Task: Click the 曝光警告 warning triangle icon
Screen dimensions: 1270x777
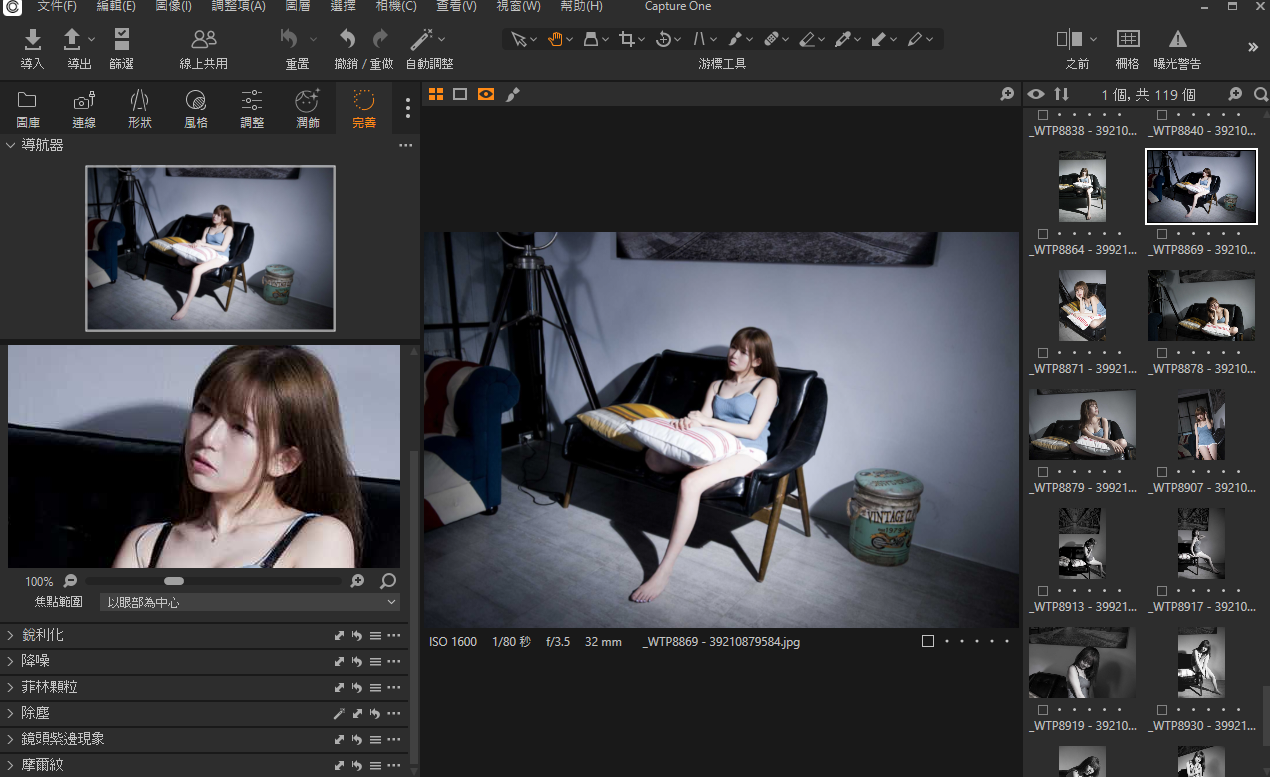Action: point(1178,39)
